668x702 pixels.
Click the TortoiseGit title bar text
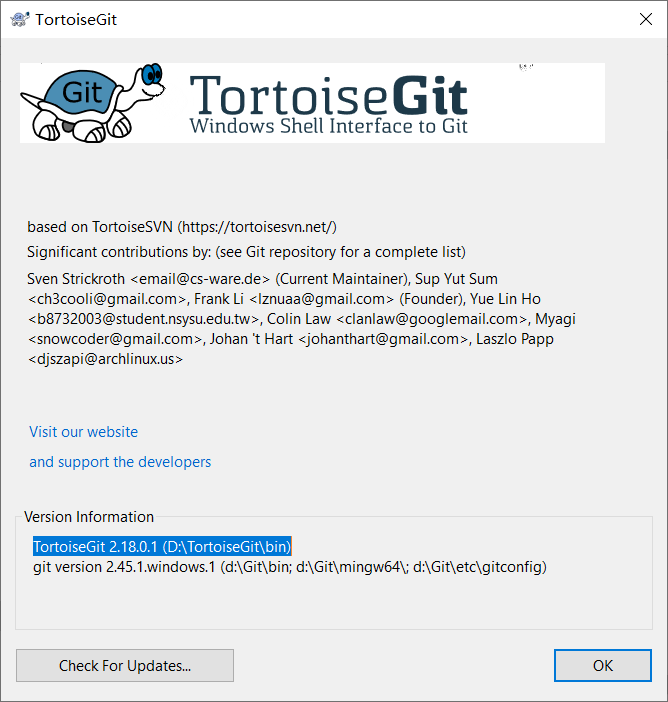[x=76, y=20]
